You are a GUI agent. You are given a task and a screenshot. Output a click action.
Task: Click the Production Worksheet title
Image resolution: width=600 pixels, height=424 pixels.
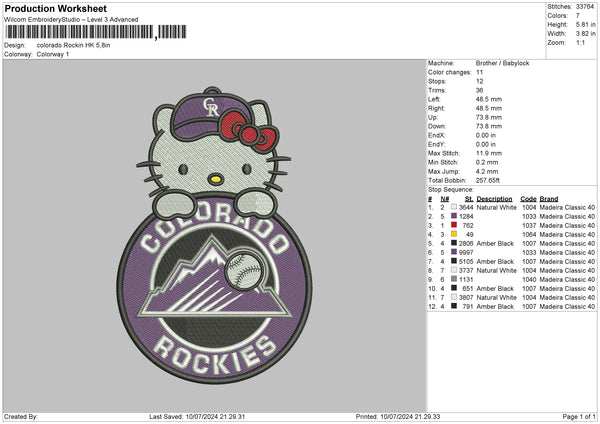[55, 8]
